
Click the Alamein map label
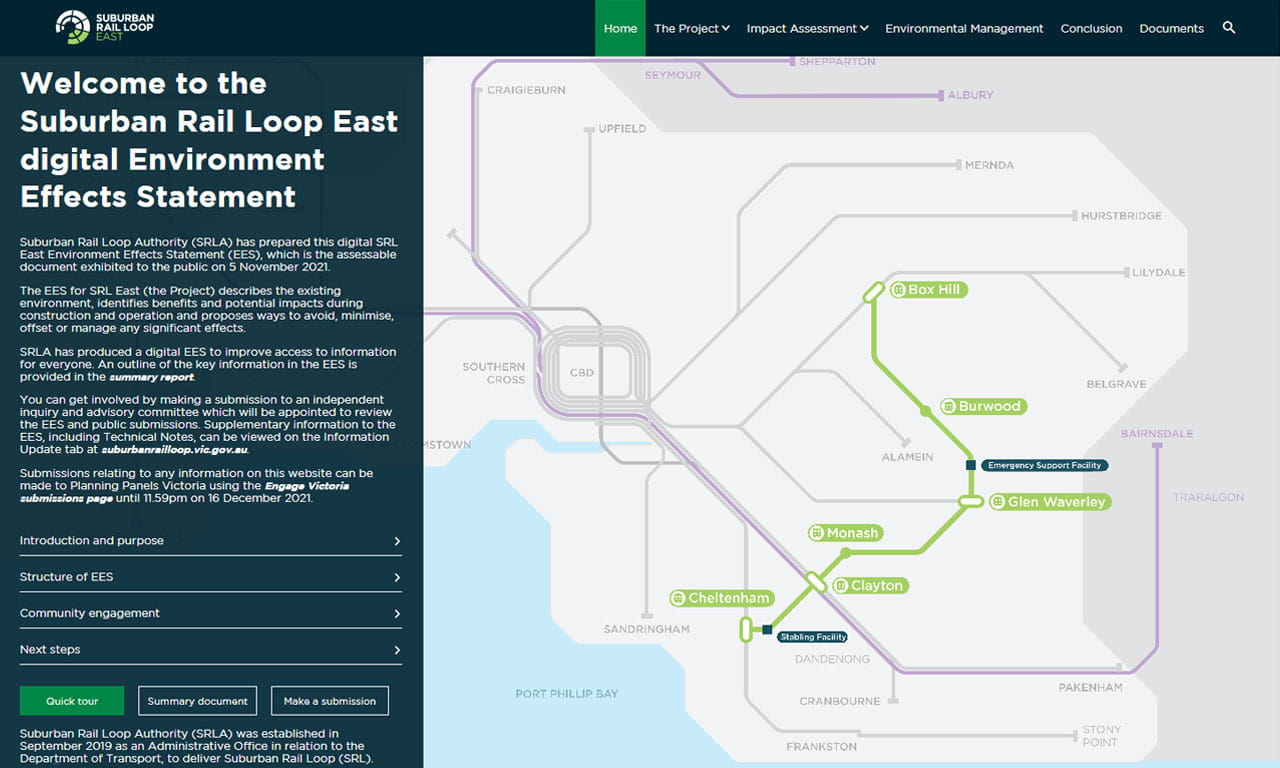click(908, 457)
